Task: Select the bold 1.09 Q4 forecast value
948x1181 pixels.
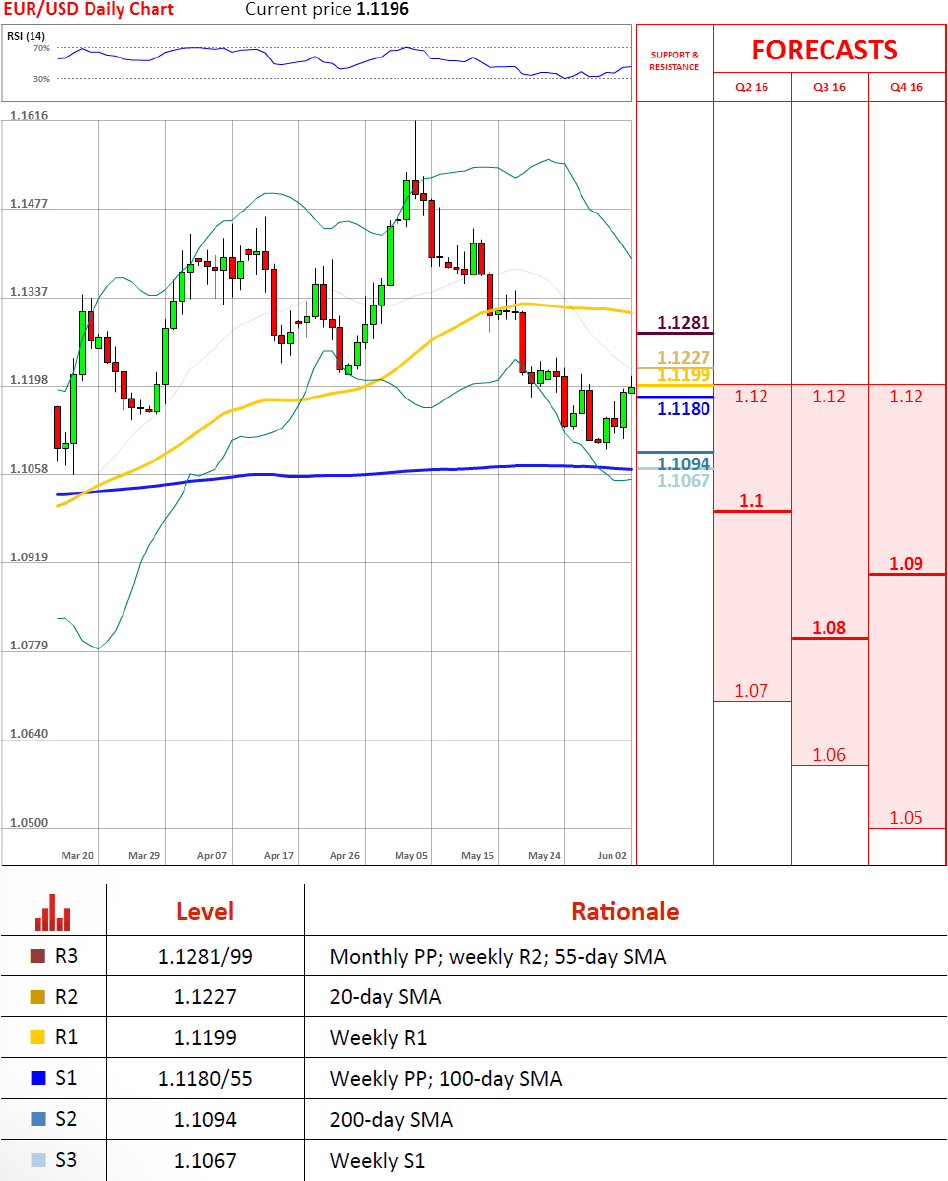Action: pyautogui.click(x=906, y=564)
